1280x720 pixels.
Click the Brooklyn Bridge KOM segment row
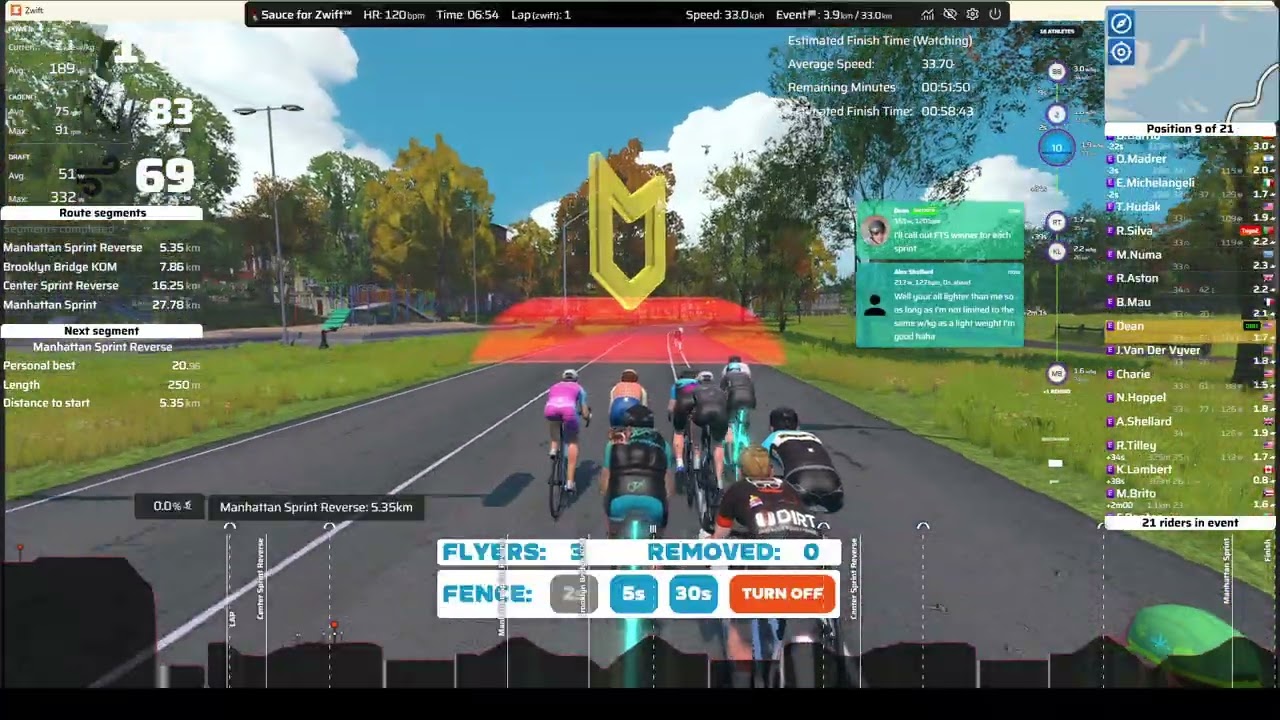click(101, 267)
